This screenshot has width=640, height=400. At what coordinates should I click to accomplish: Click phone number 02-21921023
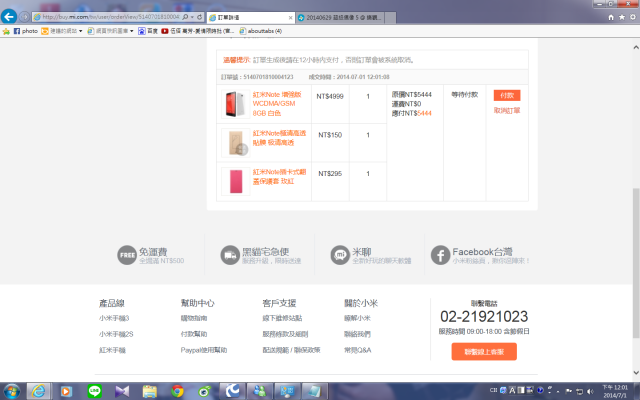pyautogui.click(x=484, y=317)
